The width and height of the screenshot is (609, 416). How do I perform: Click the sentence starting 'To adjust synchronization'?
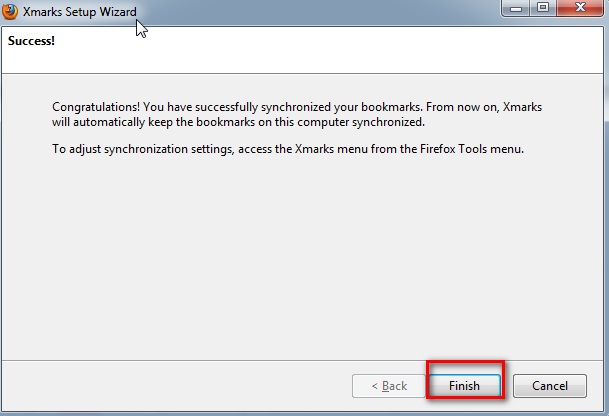click(x=288, y=149)
